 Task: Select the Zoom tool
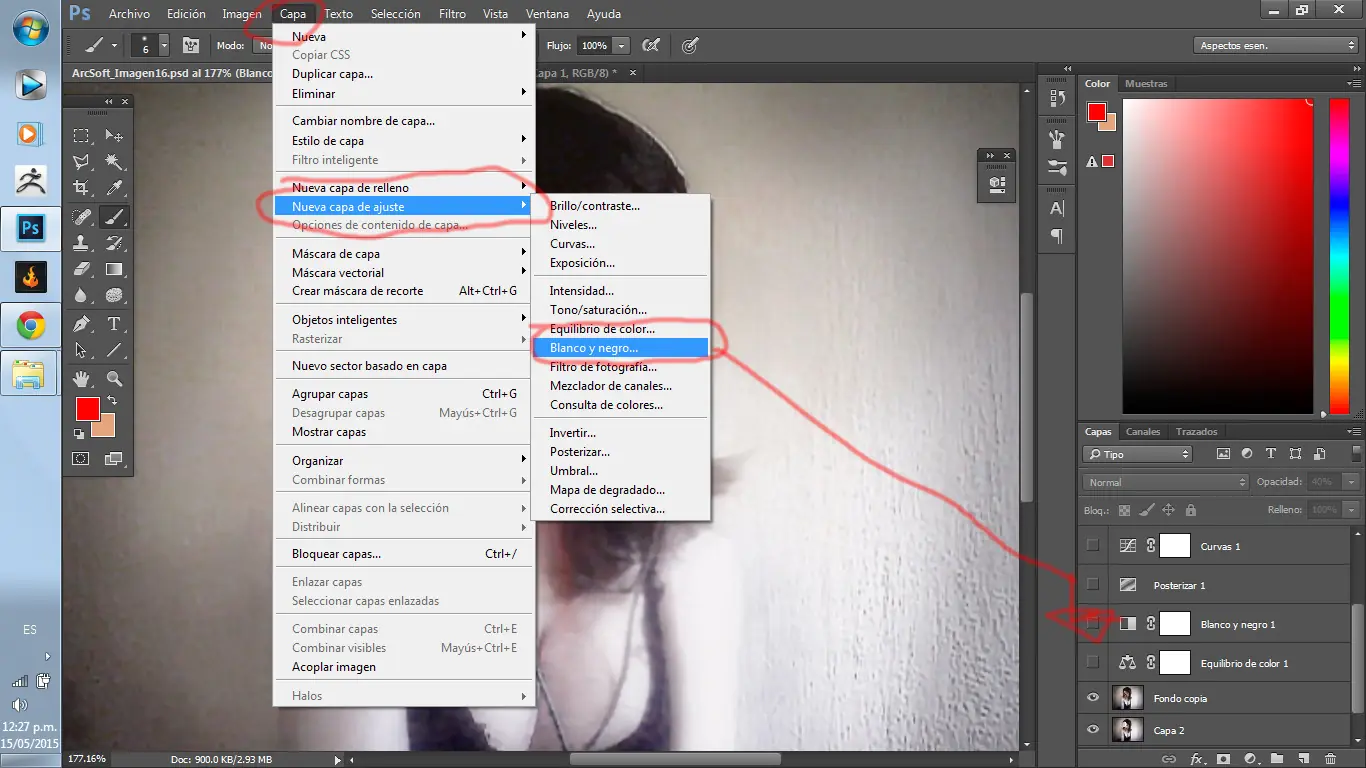[x=113, y=379]
